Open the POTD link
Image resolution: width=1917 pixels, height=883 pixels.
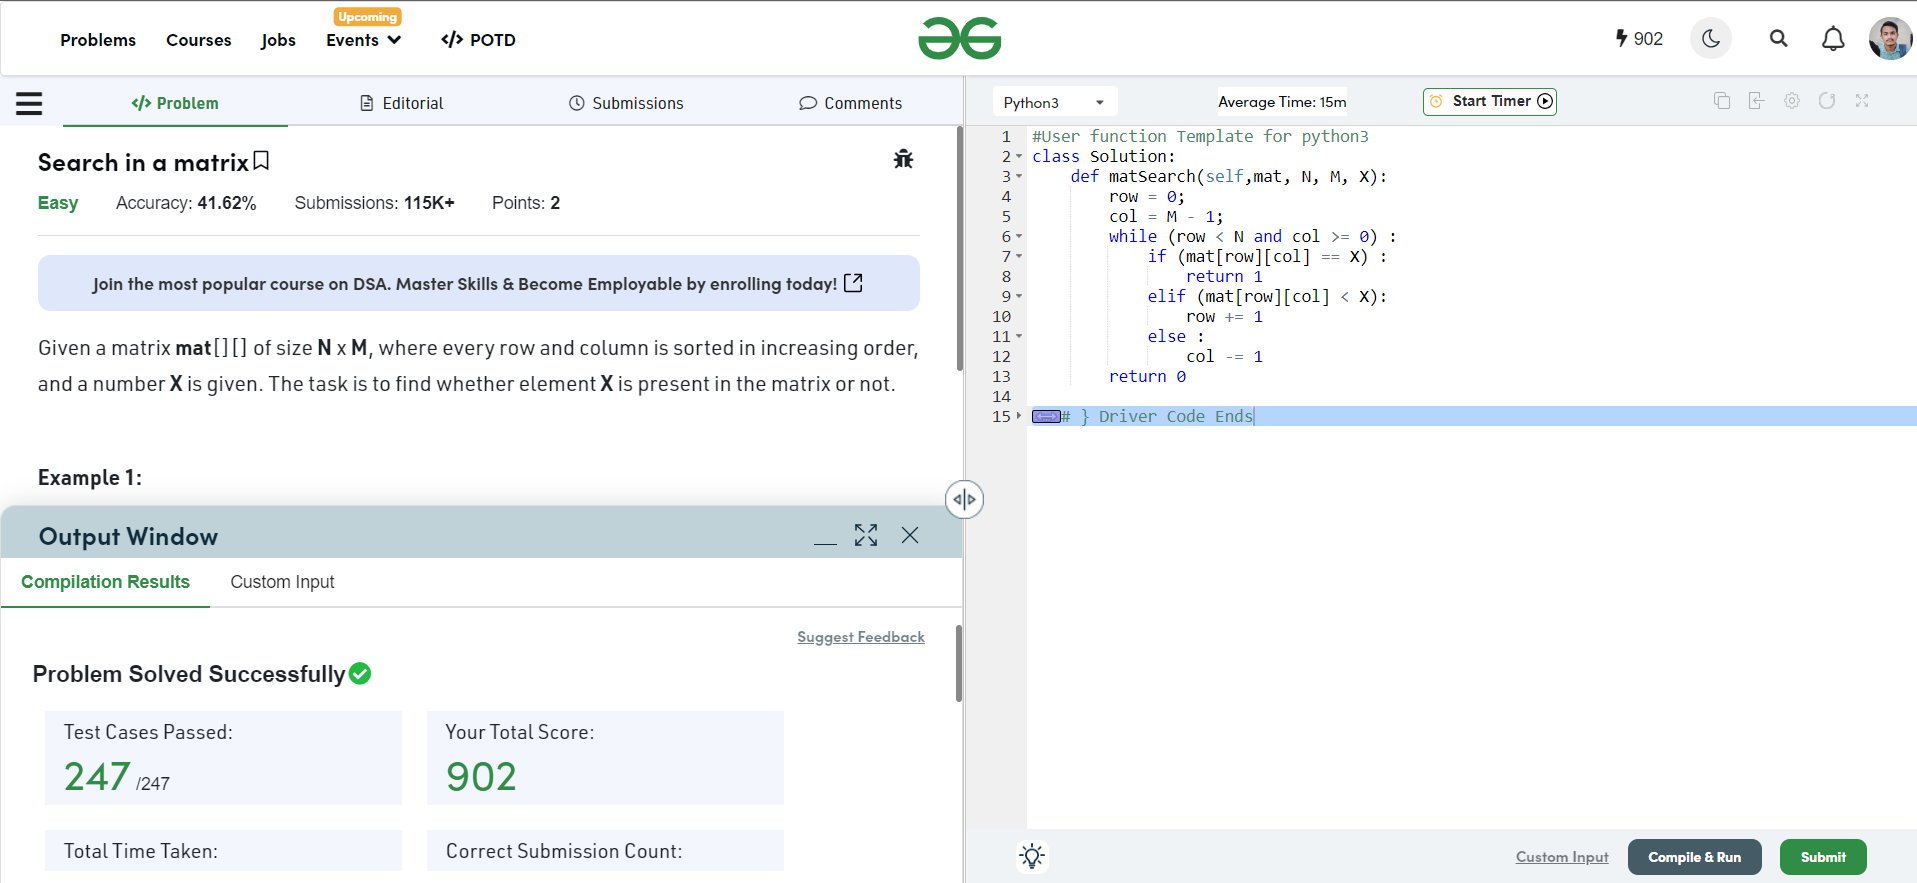pos(478,40)
